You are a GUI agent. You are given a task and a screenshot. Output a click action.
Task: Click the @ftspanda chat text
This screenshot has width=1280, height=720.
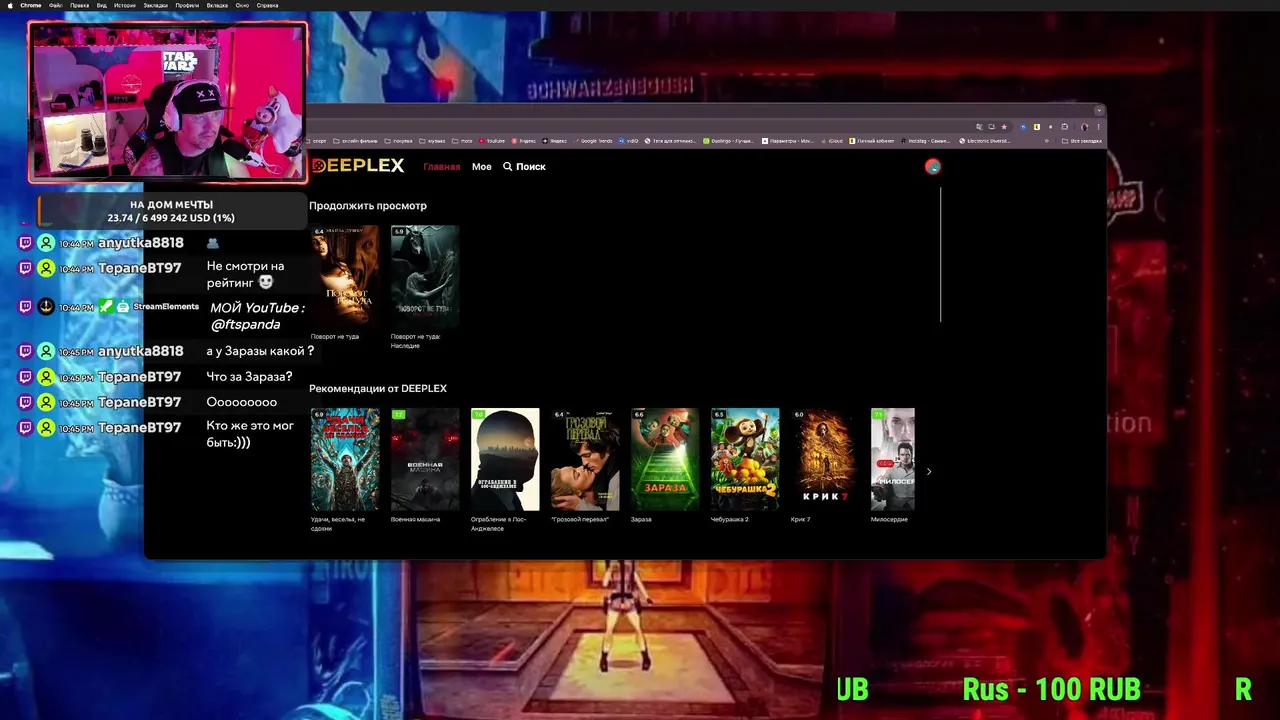(x=245, y=325)
